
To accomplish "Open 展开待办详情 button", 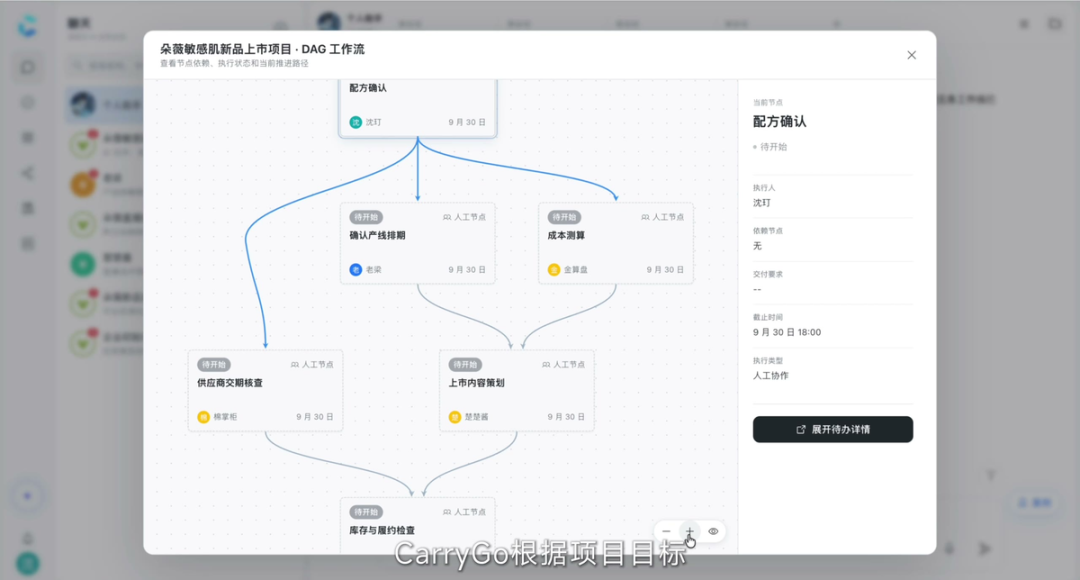I will 833,429.
